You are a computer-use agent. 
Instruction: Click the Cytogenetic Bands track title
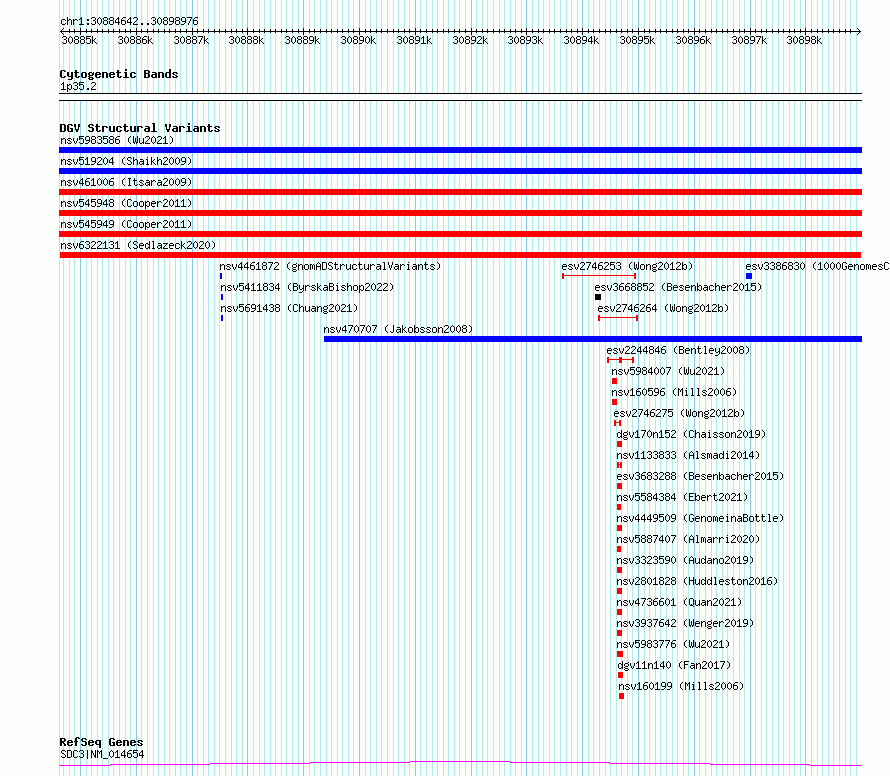click(119, 74)
